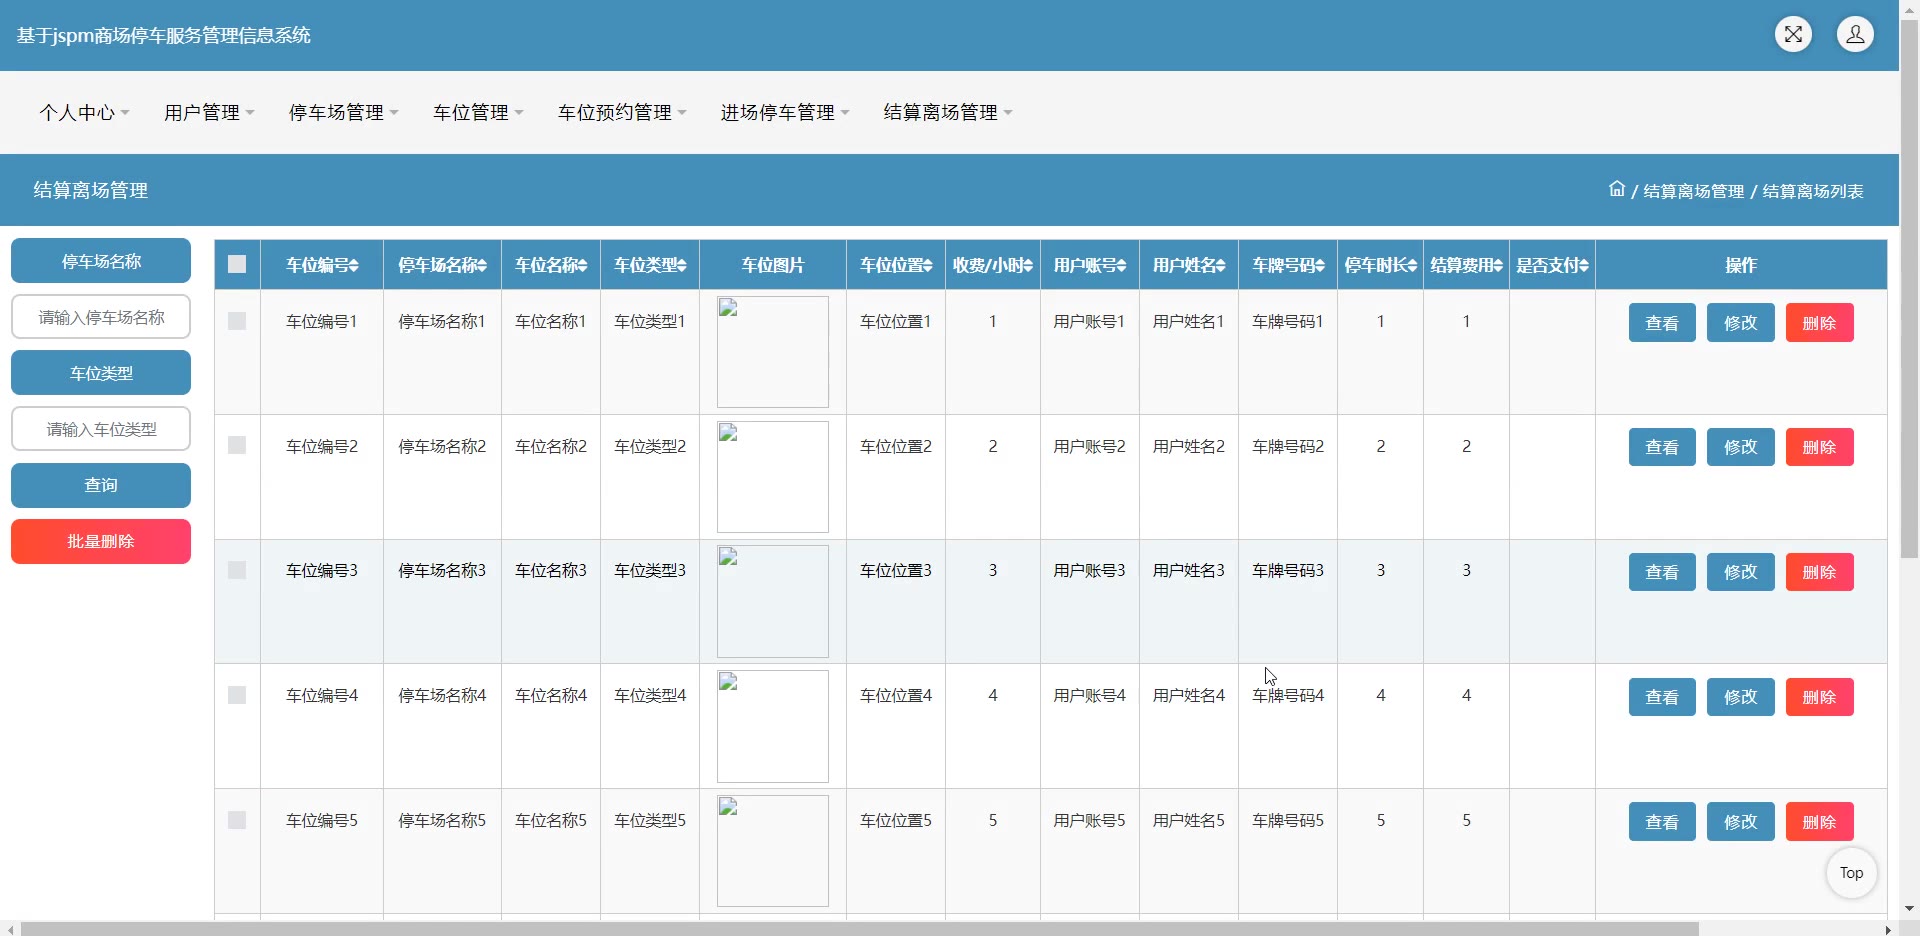Edit row 车位编号1 with 修改
The width and height of the screenshot is (1920, 936).
(1741, 323)
